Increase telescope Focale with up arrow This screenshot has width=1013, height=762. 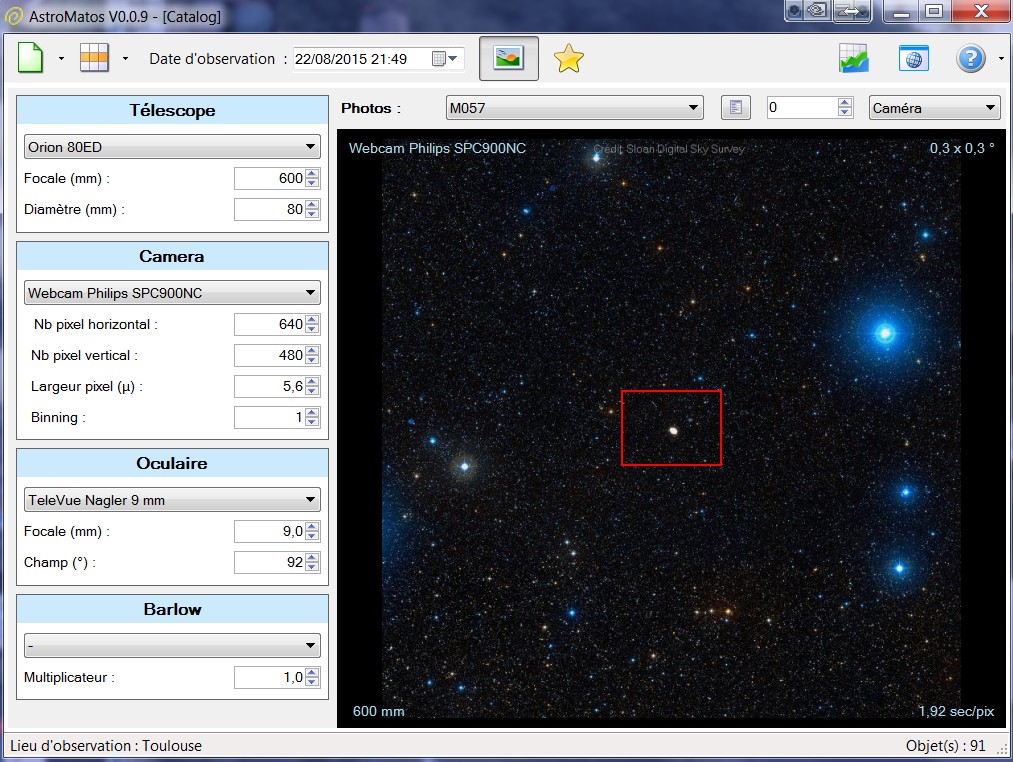[312, 173]
